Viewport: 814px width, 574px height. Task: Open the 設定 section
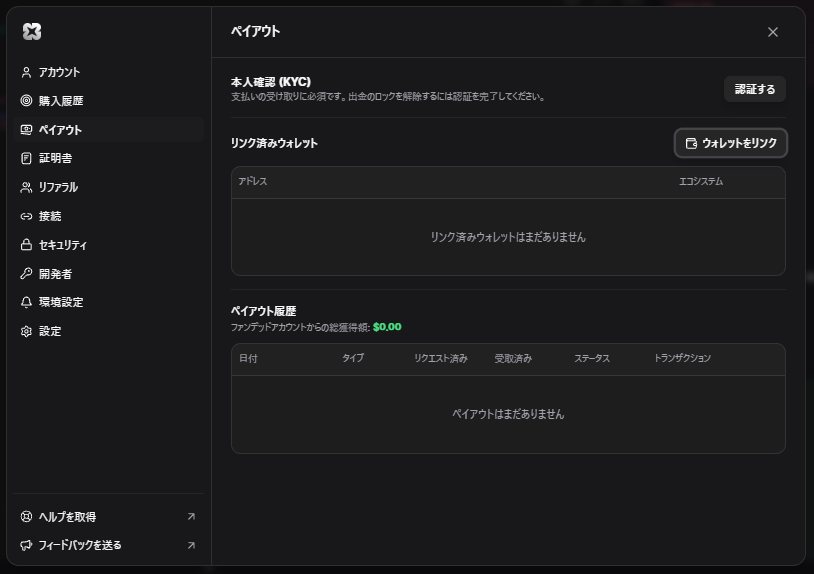[x=108, y=331]
